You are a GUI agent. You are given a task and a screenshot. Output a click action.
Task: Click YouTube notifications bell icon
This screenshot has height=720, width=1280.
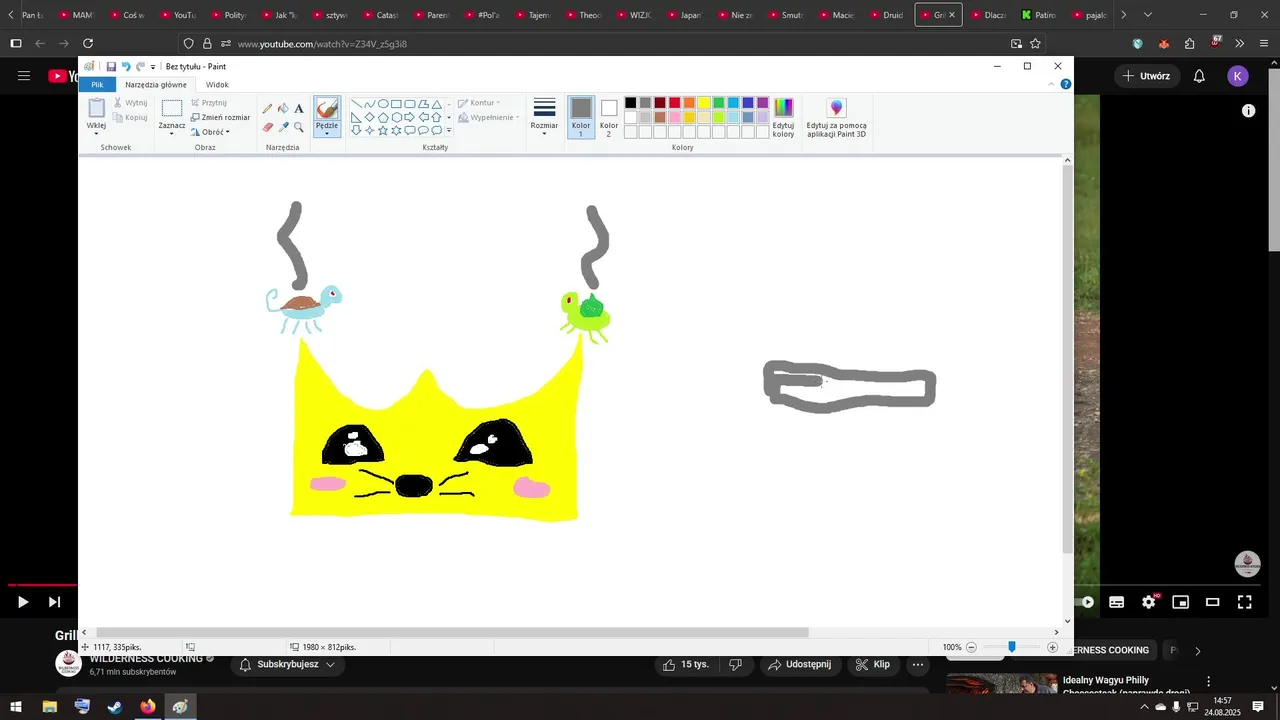click(x=1199, y=76)
